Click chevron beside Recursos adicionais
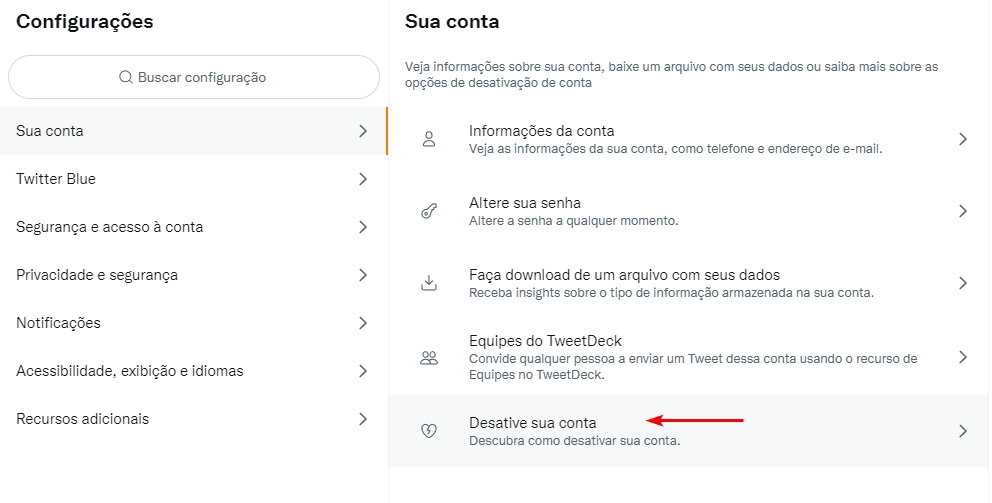 coord(363,419)
